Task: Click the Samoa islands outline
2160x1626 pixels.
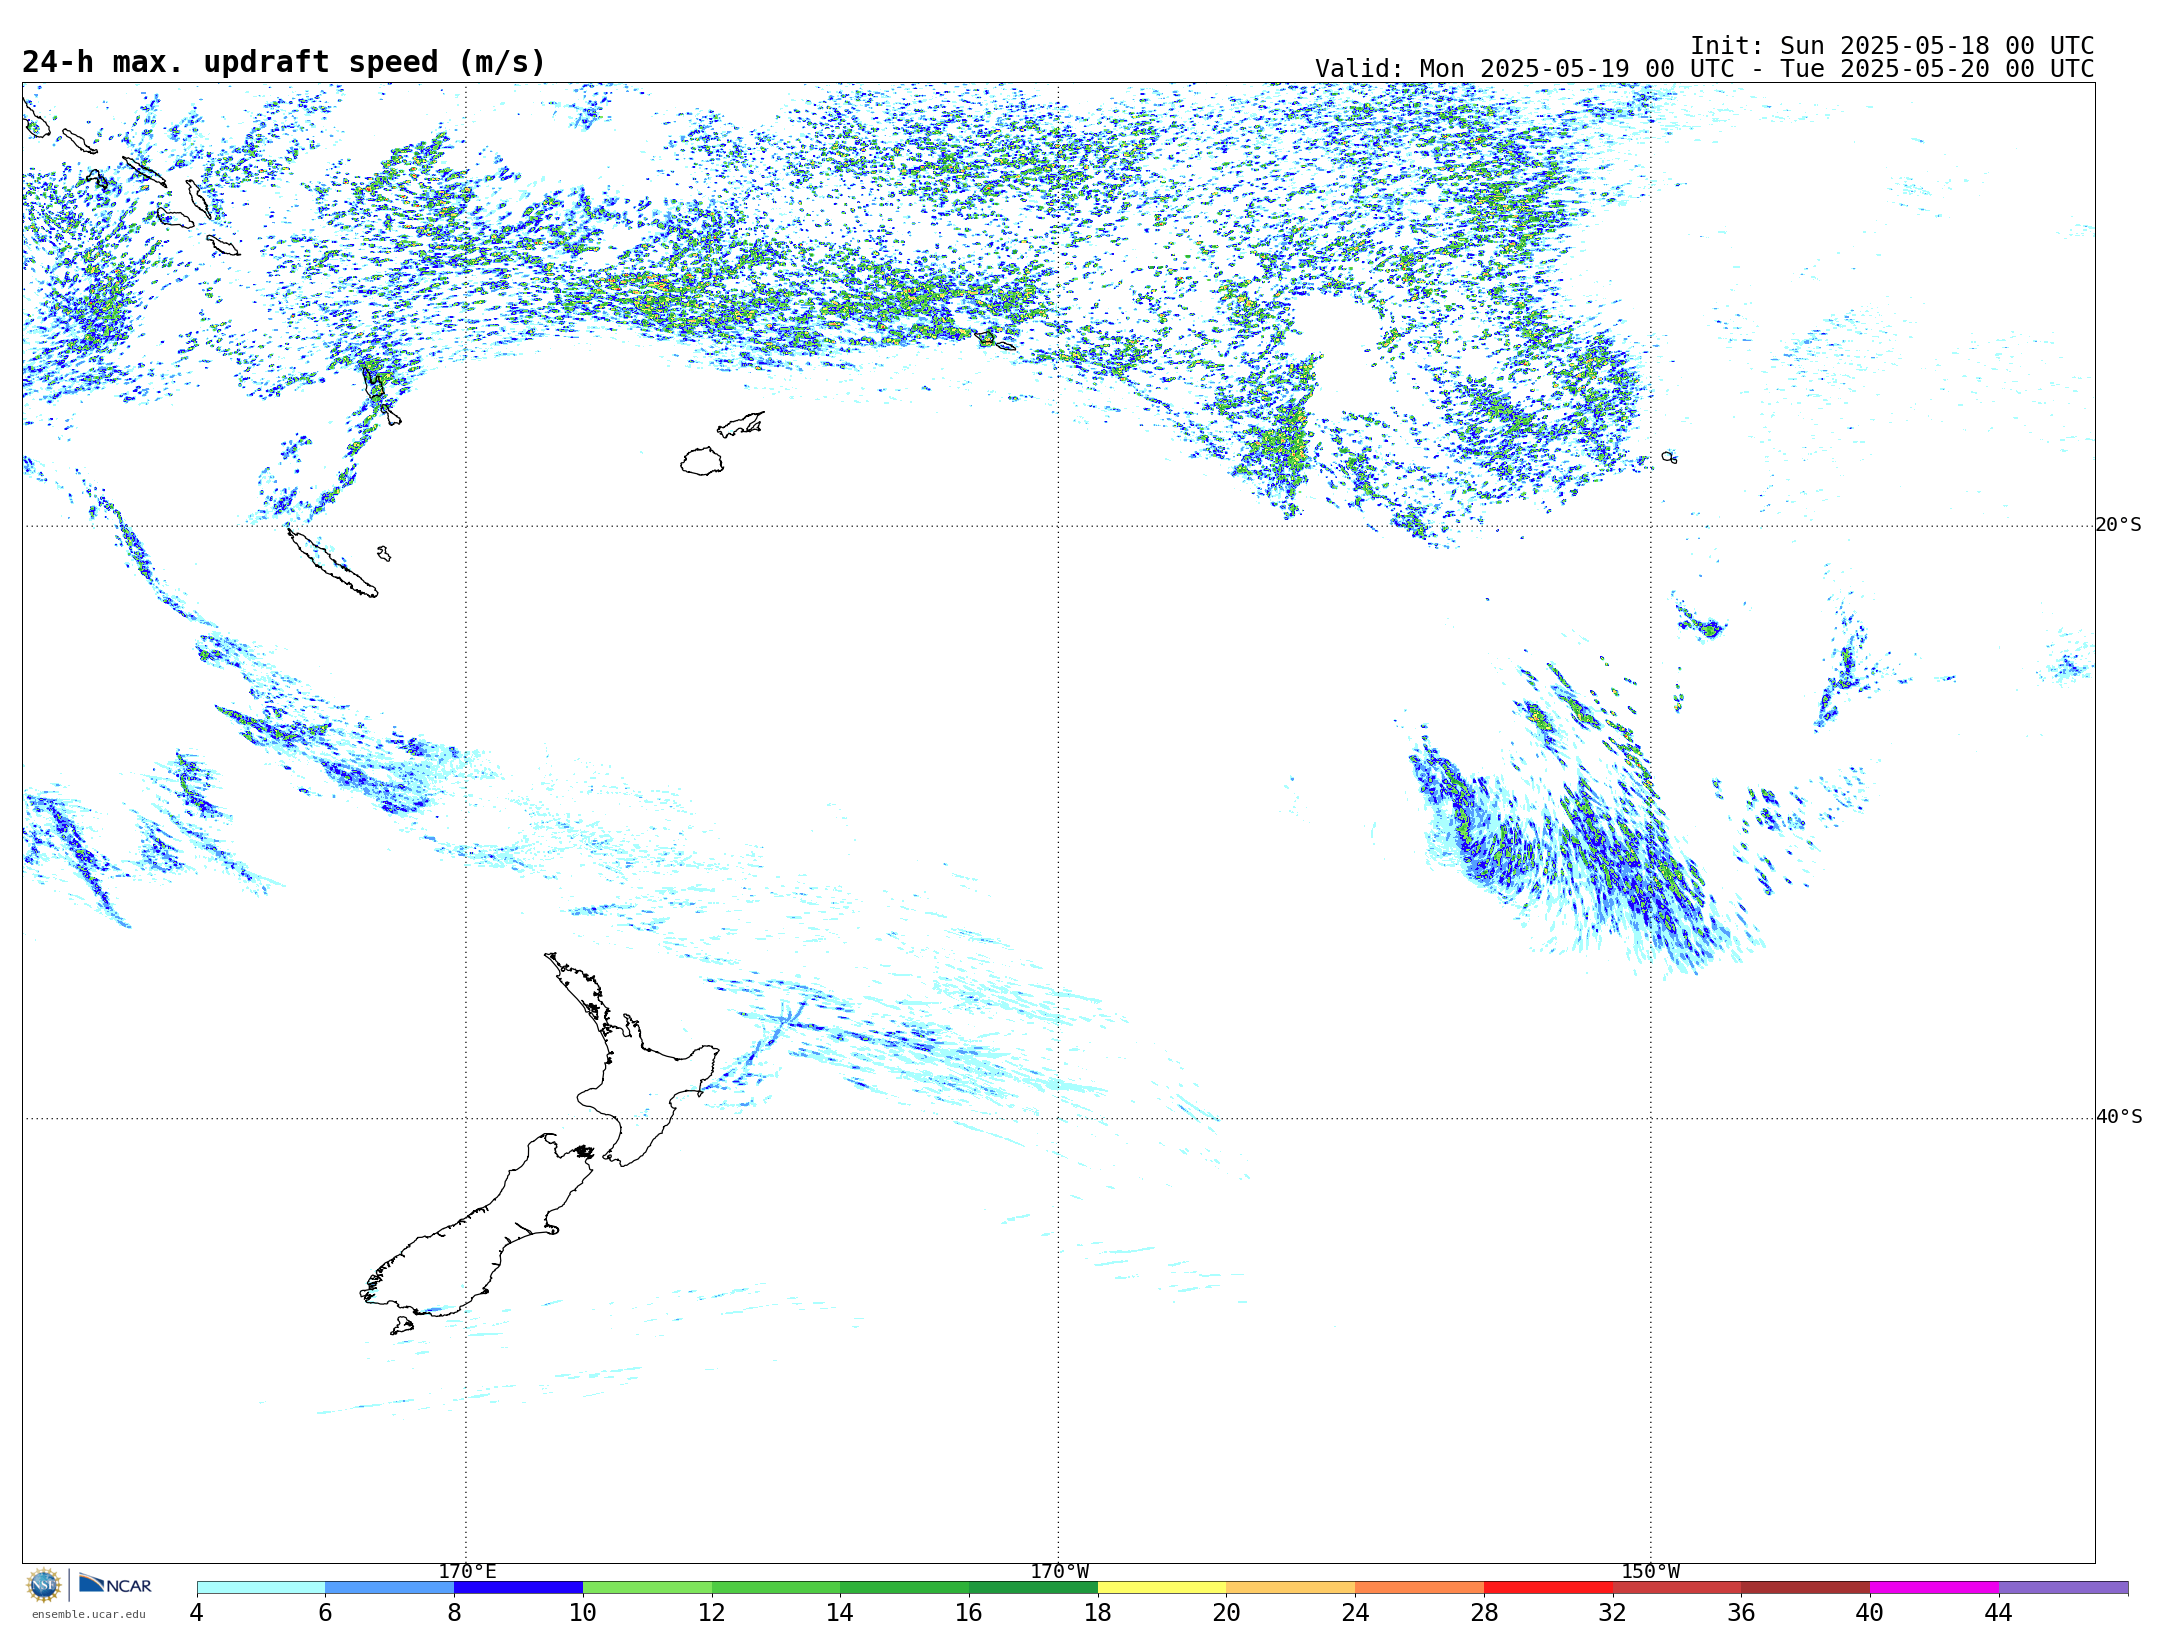Action: [995, 341]
